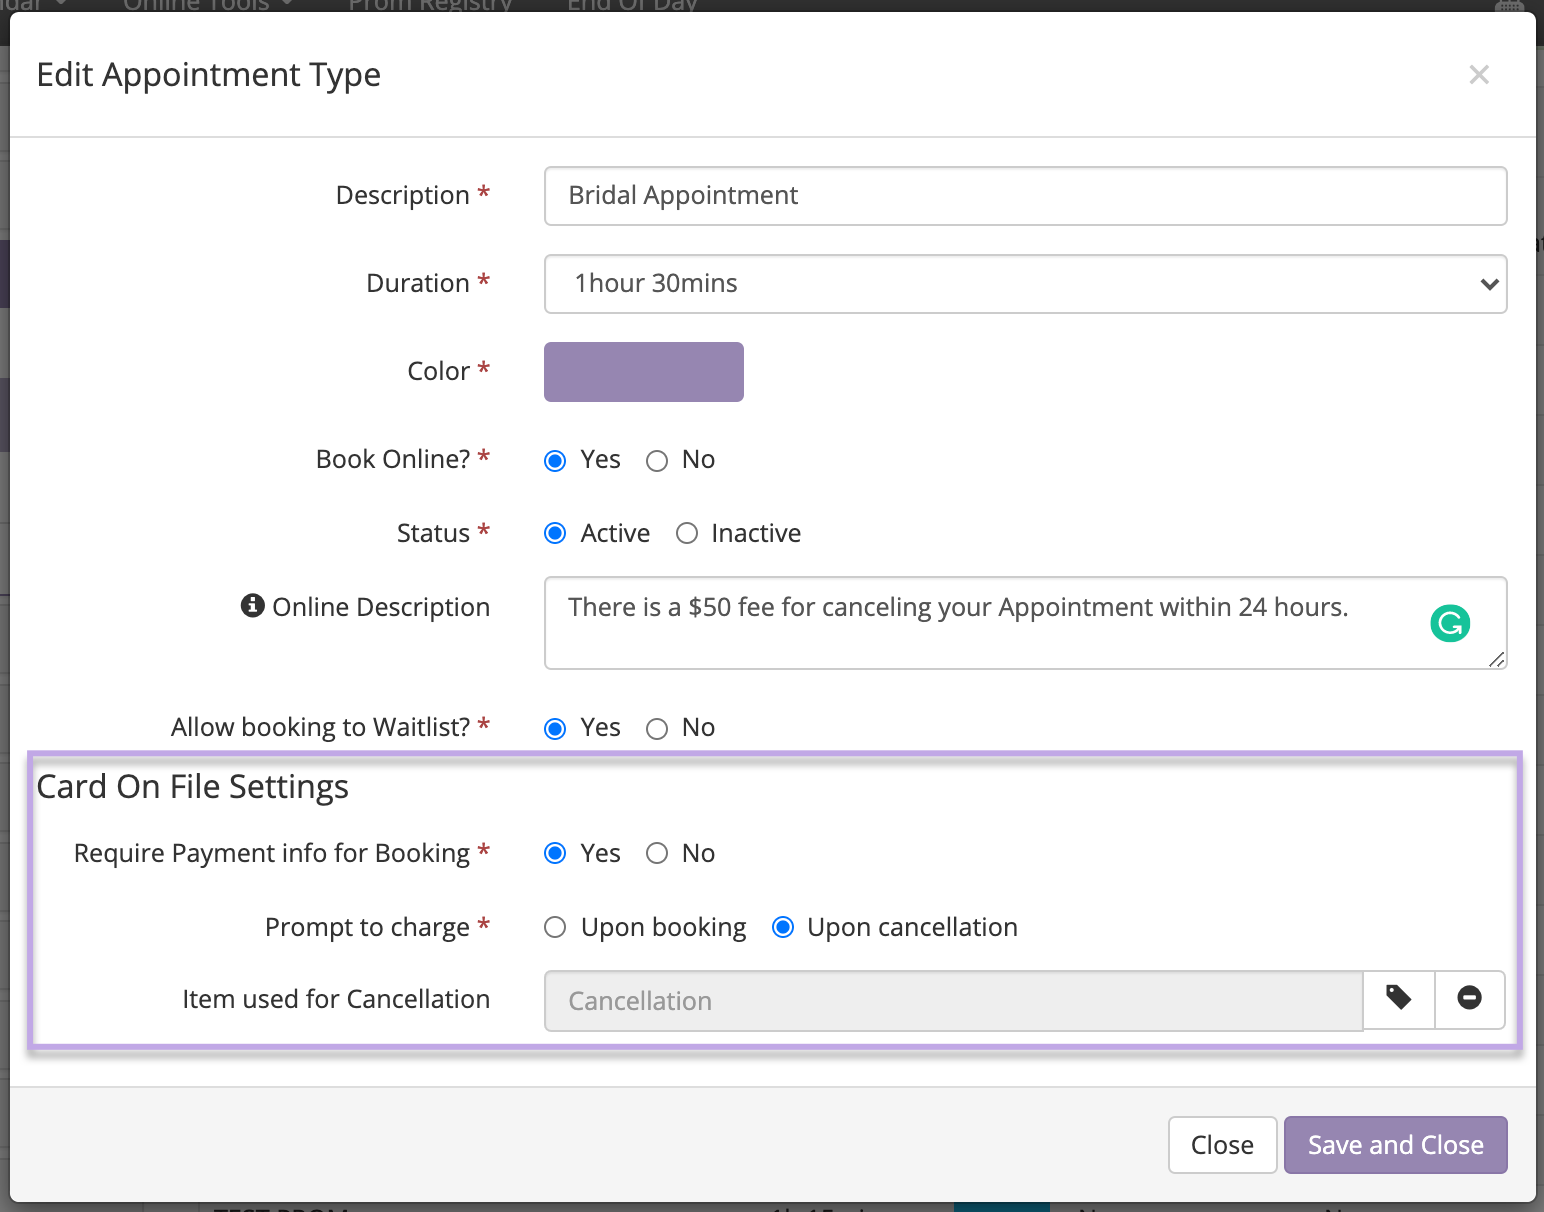
Task: Open the purple Color swatch picker
Action: pyautogui.click(x=643, y=372)
